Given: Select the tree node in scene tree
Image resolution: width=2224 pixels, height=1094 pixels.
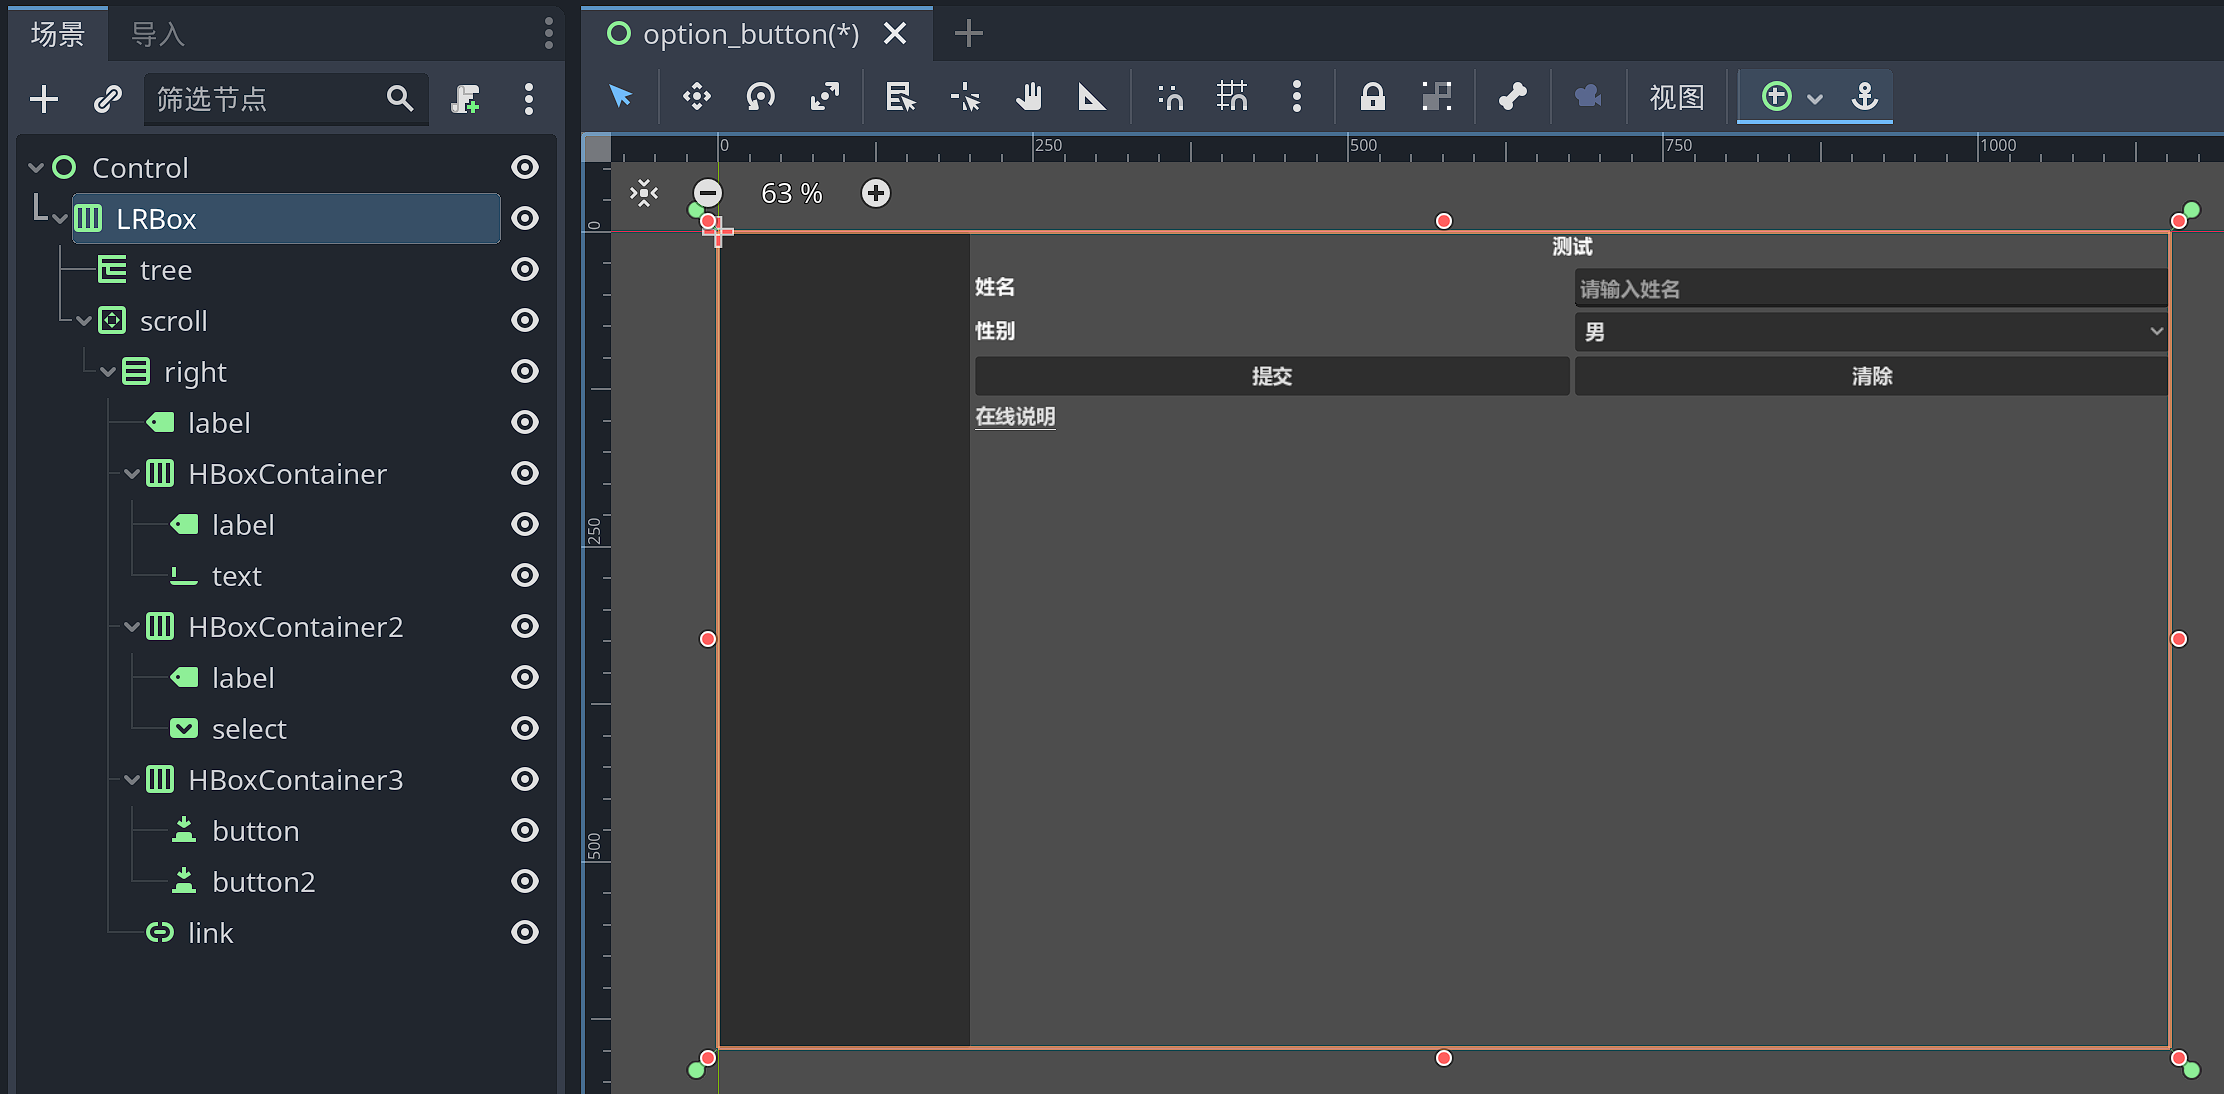Looking at the screenshot, I should tap(166, 270).
